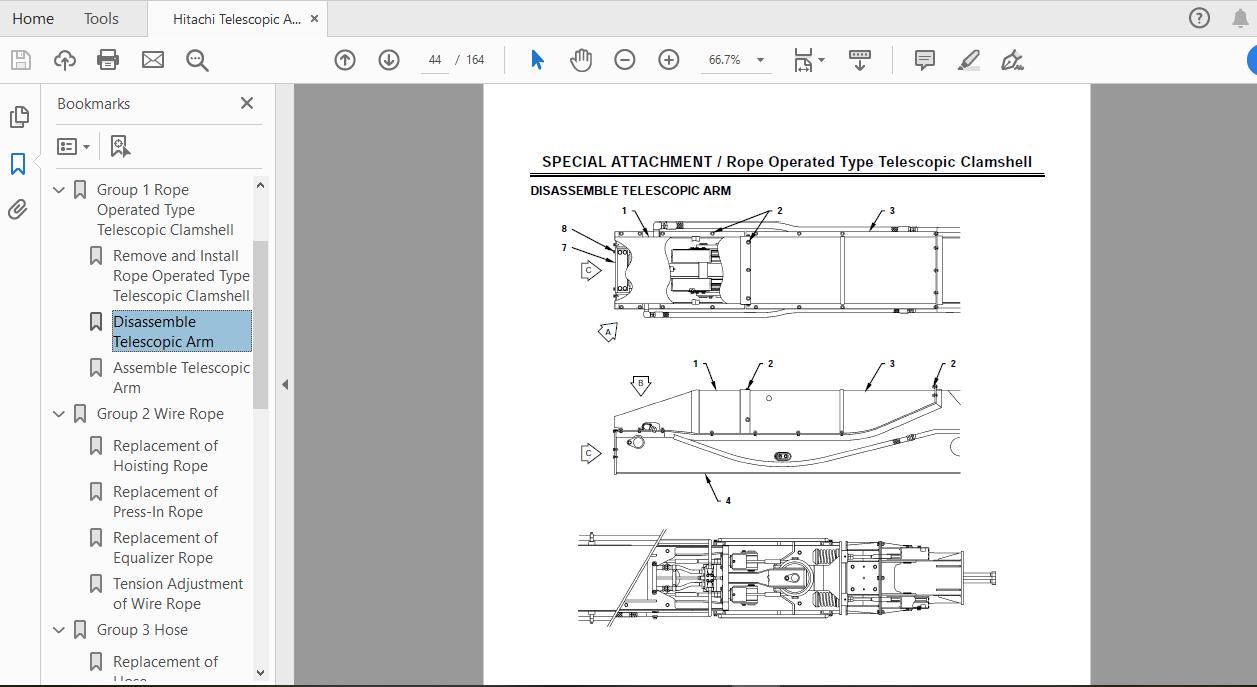This screenshot has width=1257, height=687.
Task: Open fit page width options icon
Action: (x=809, y=60)
